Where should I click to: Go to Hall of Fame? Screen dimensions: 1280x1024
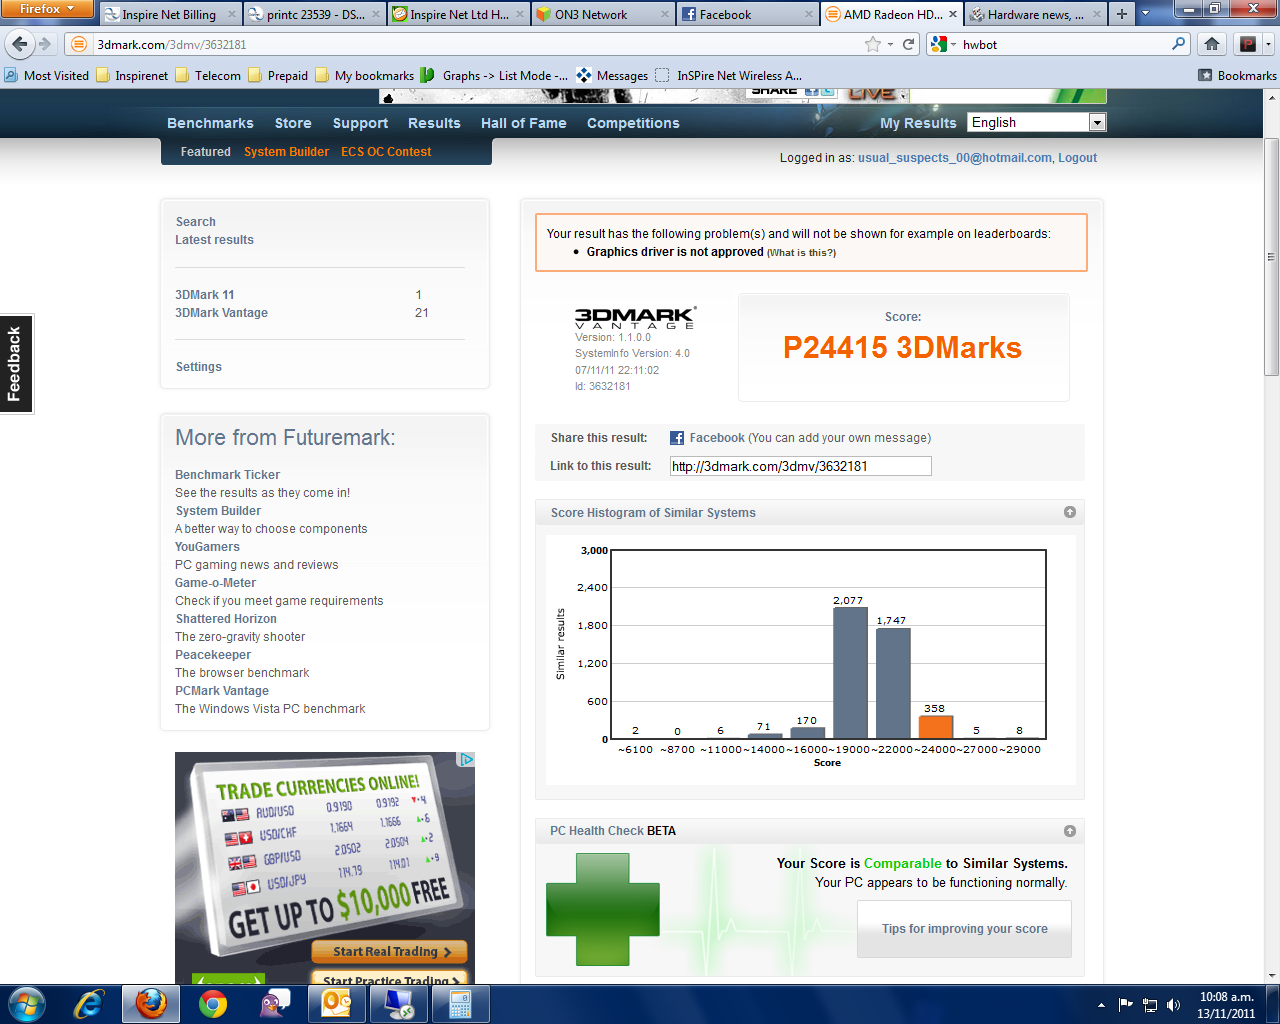[x=523, y=123]
